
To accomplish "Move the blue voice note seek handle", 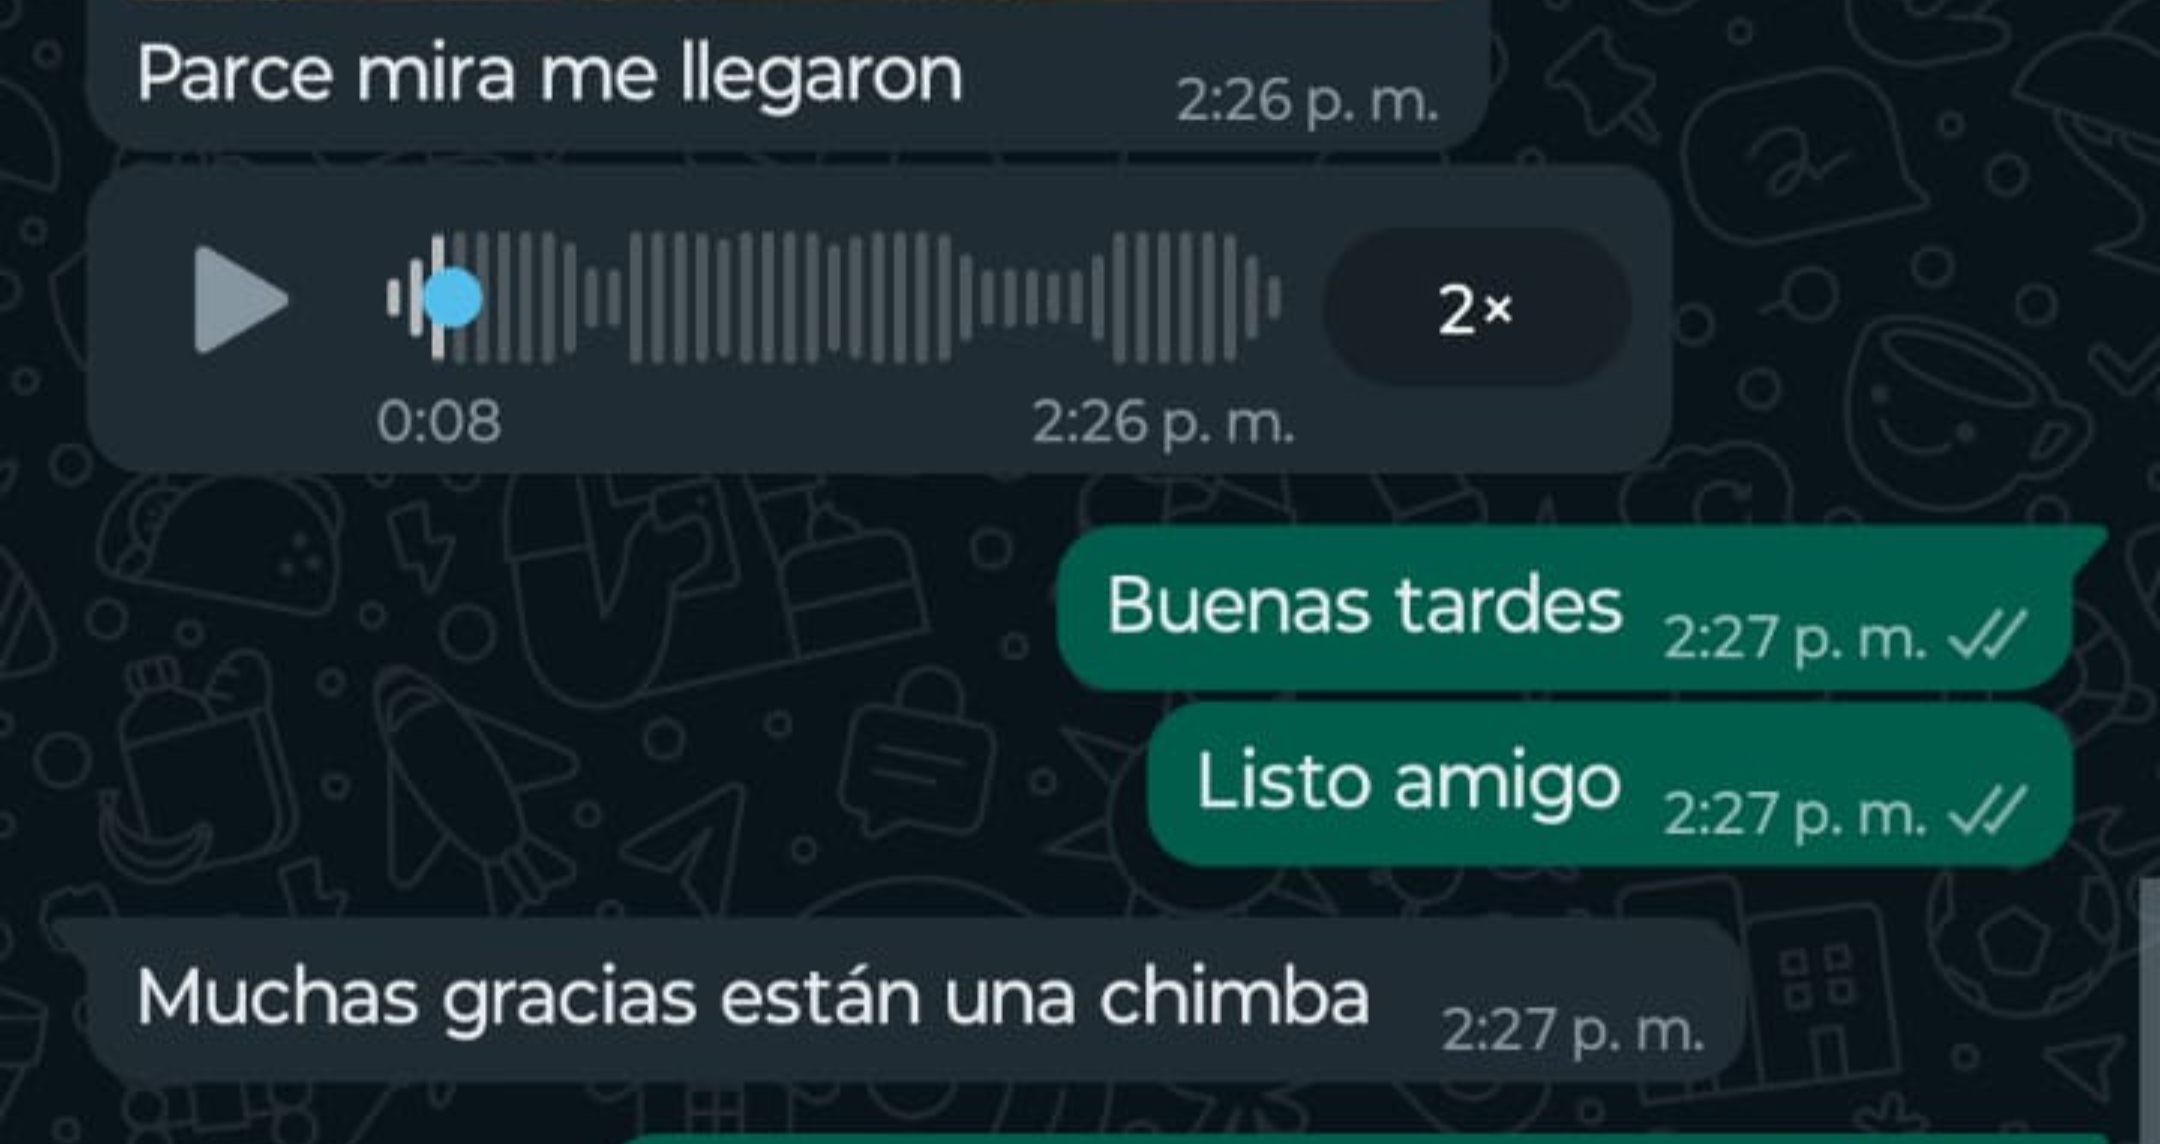I will click(x=453, y=298).
